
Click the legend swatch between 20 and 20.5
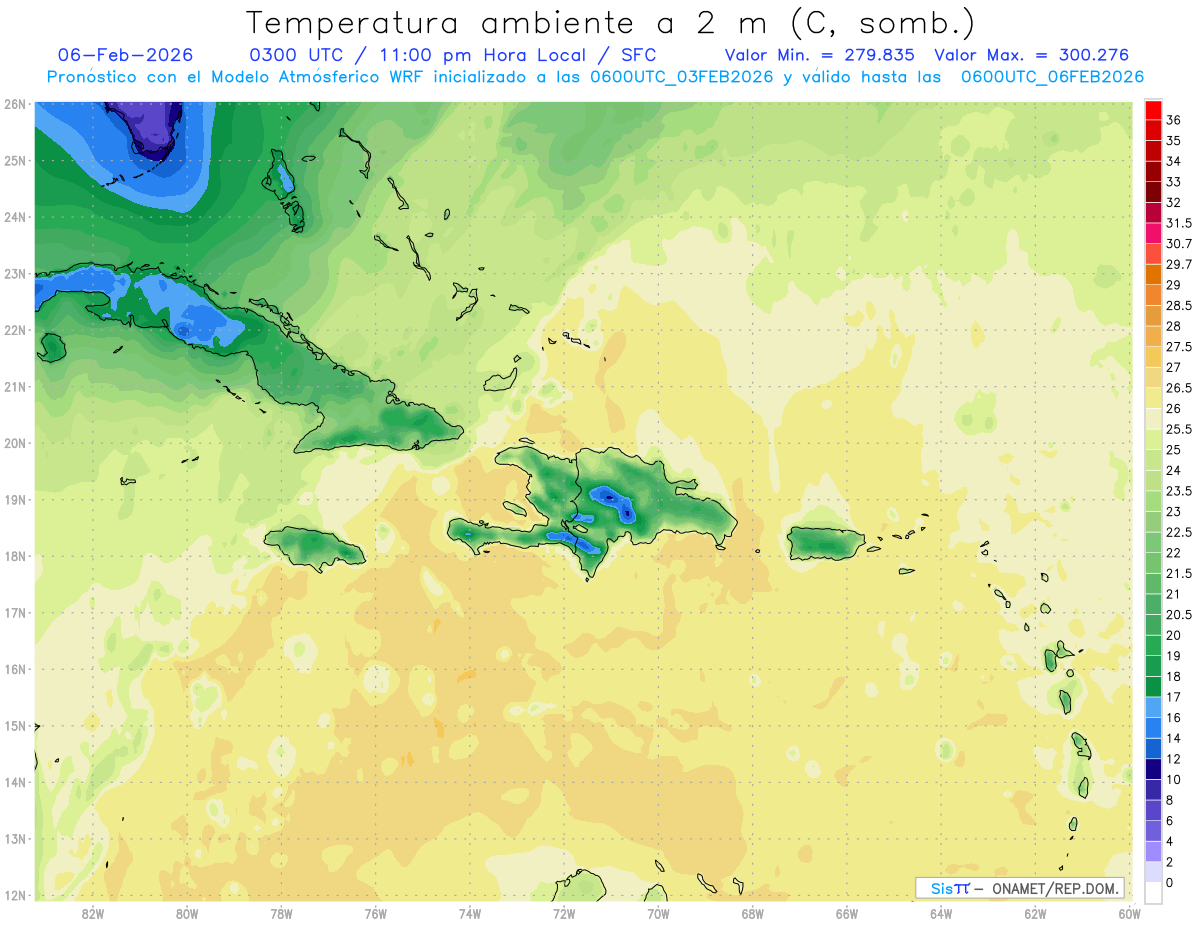[x=1153, y=625]
